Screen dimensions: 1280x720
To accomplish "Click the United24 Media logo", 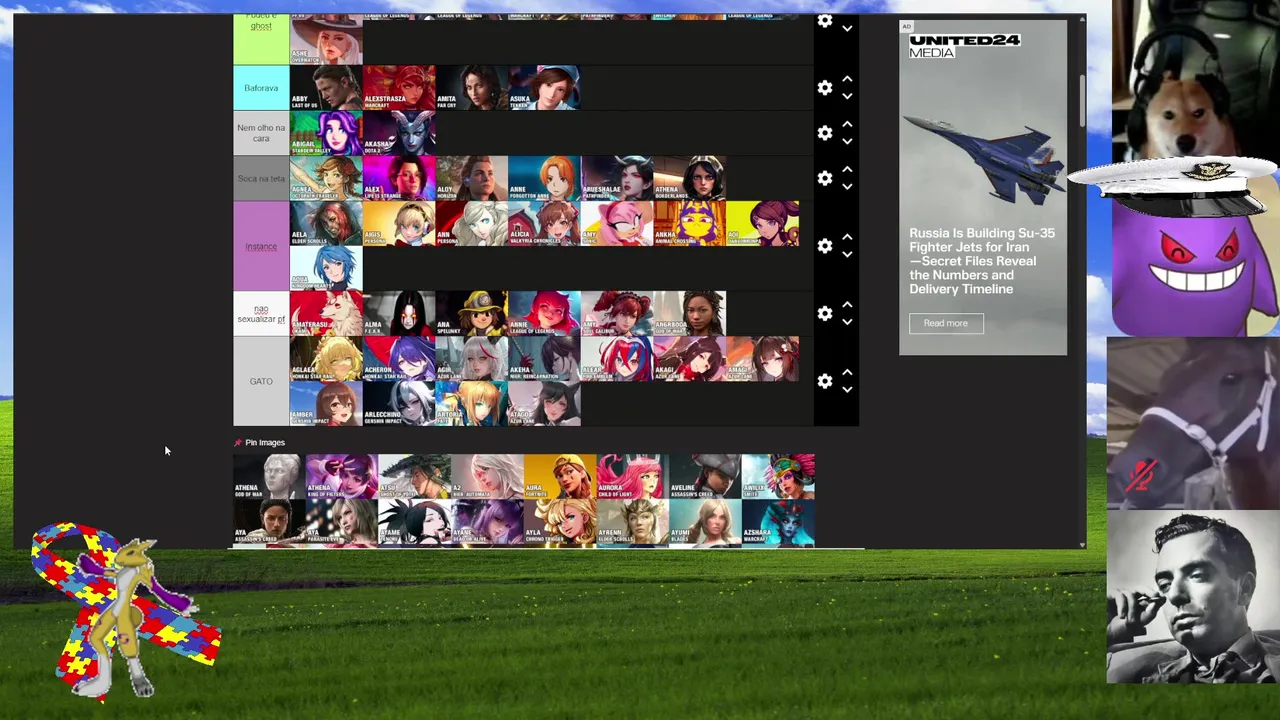I will pos(964,45).
